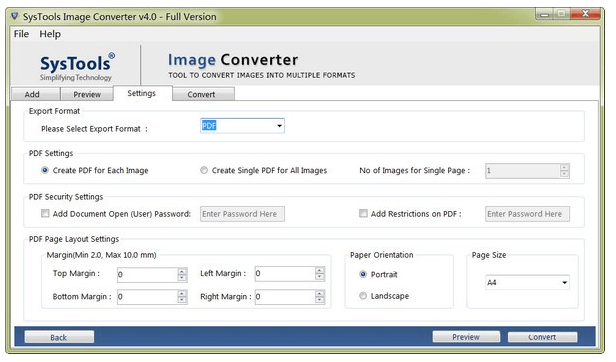The width and height of the screenshot is (616, 362).
Task: Increase Top Margin with up arrow
Action: 182,271
